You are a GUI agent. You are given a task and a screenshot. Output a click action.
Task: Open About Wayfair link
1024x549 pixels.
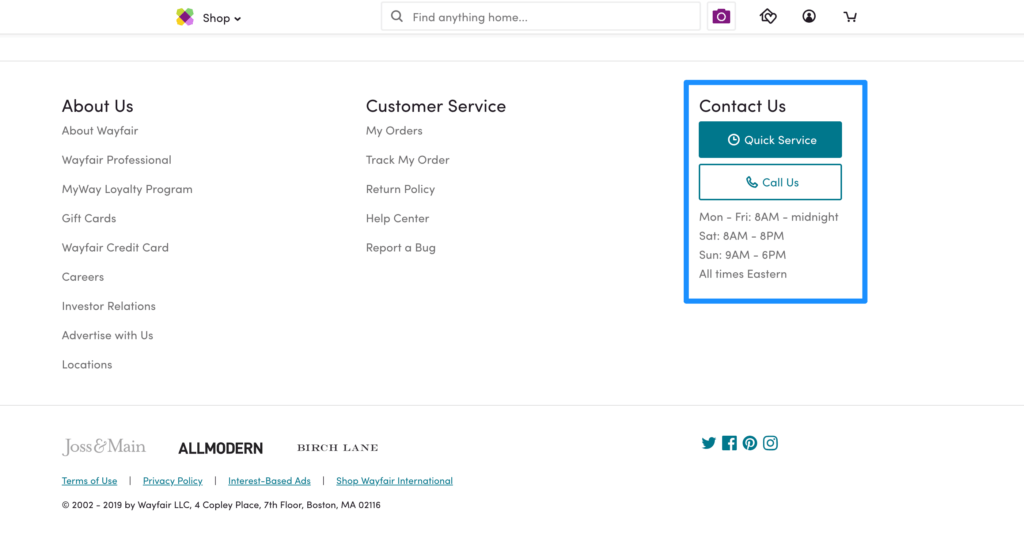[100, 131]
